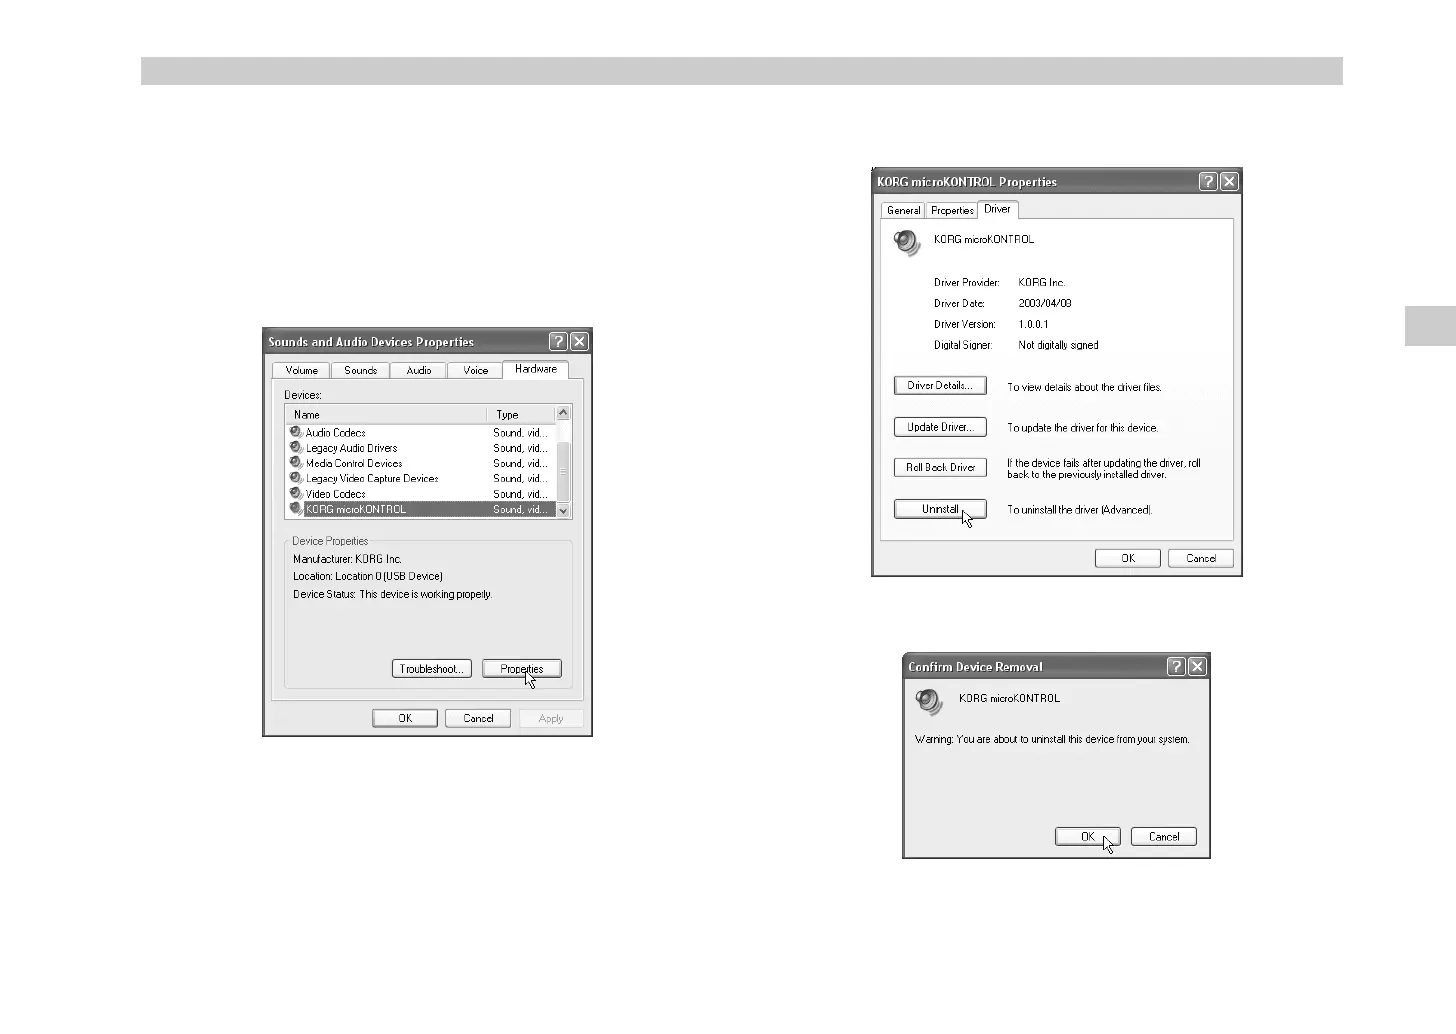The width and height of the screenshot is (1456, 1034).
Task: Click the Roll Back Driver button
Action: tap(940, 467)
